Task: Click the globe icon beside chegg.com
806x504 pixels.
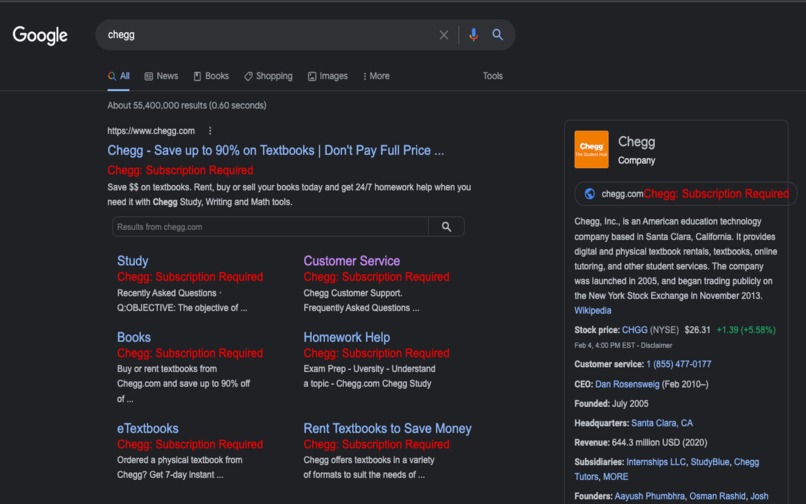Action: 590,194
